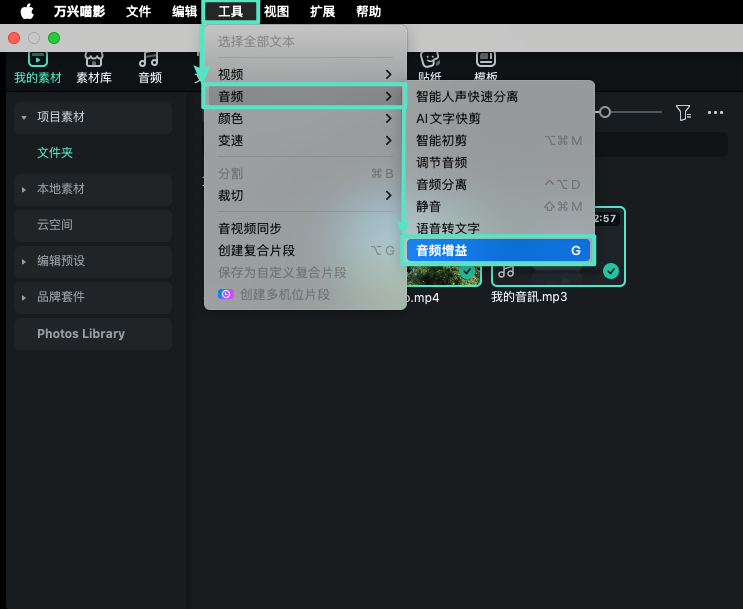743x609 pixels.
Task: Select 语音转文字 in the submenu
Action: coord(498,228)
